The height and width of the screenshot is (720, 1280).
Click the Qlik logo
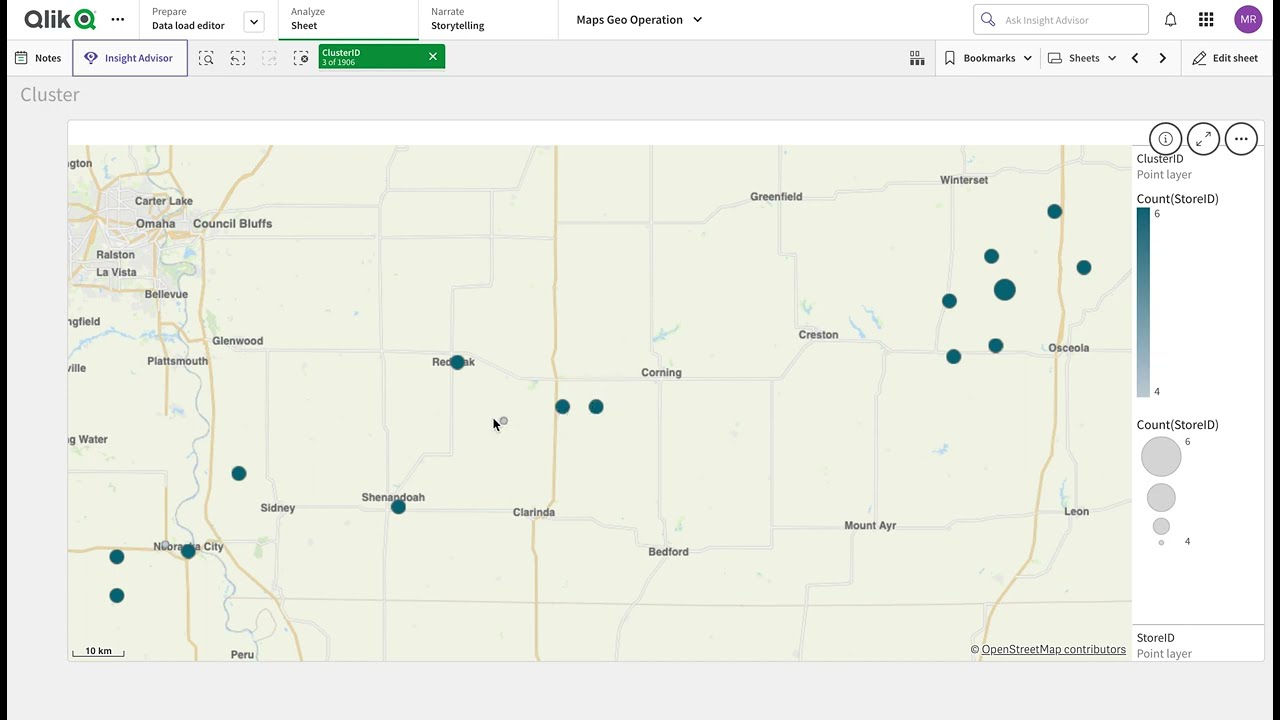coord(60,19)
